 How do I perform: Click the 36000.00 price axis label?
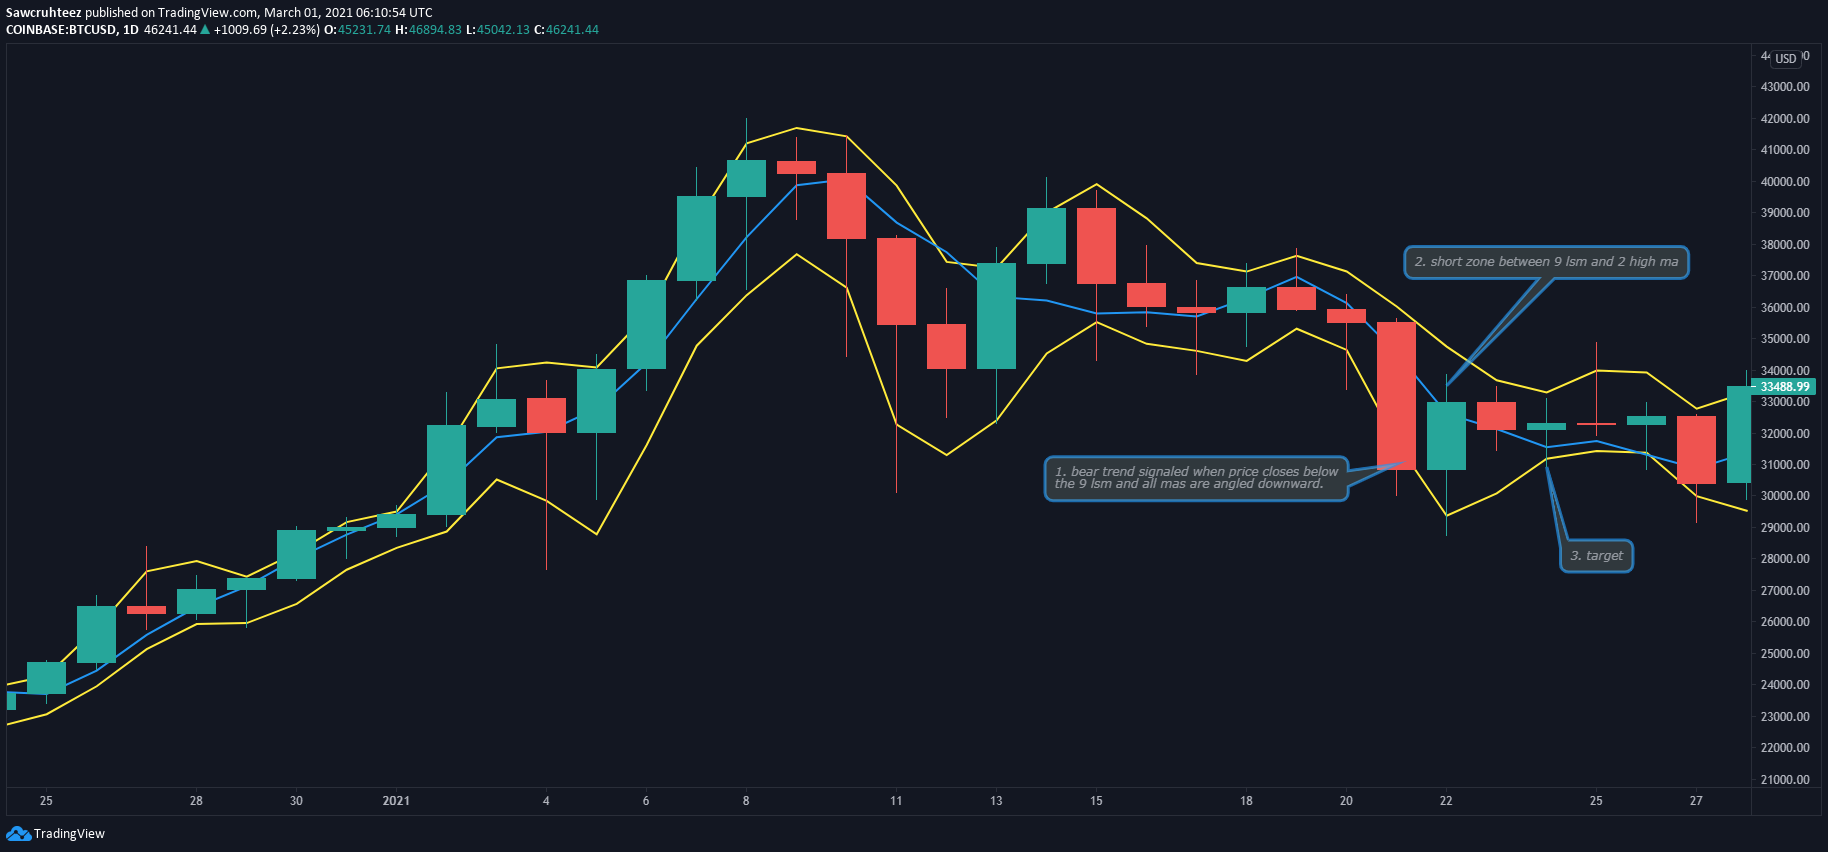click(1785, 308)
